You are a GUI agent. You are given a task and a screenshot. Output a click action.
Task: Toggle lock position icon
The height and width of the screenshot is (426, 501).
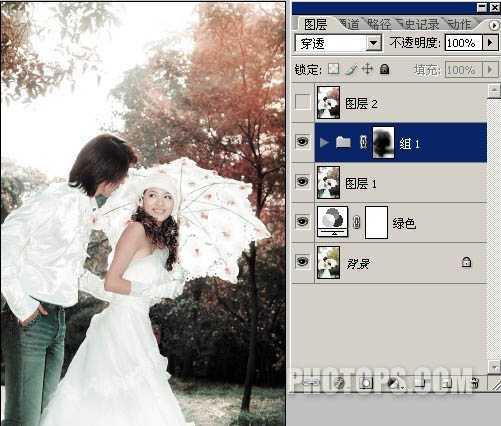pos(367,69)
